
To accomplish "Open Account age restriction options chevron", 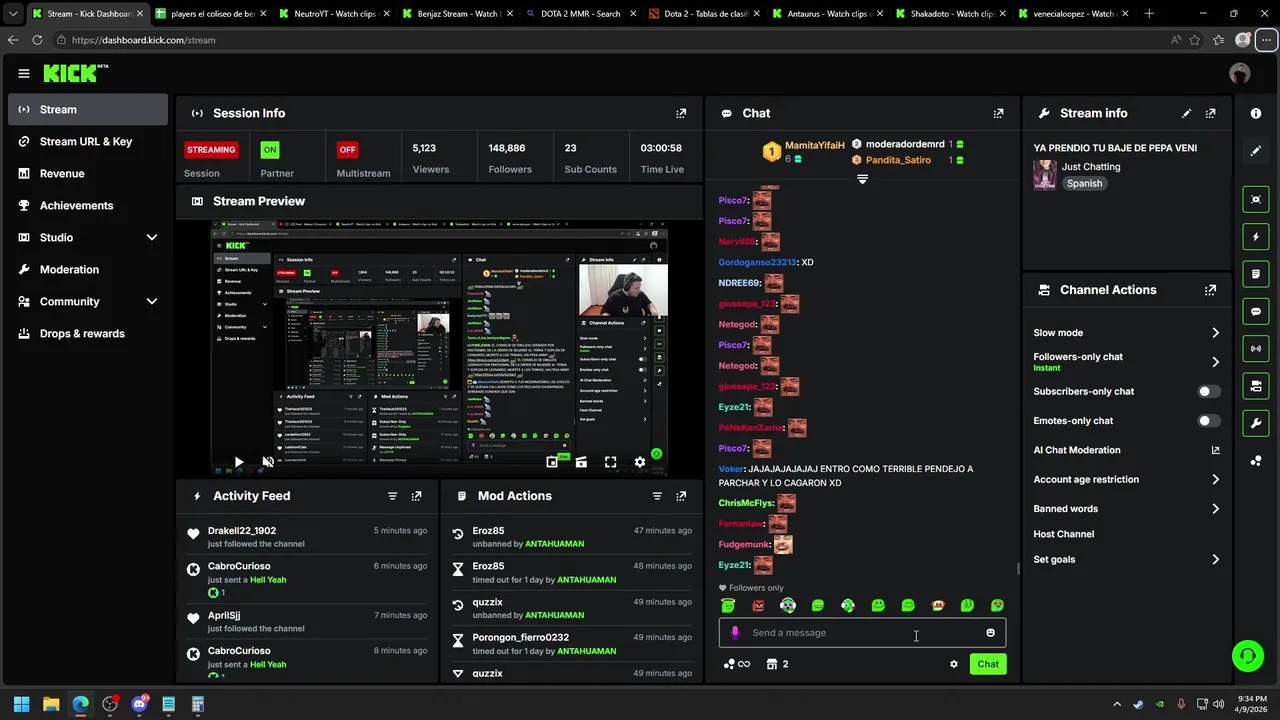I will coord(1215,480).
